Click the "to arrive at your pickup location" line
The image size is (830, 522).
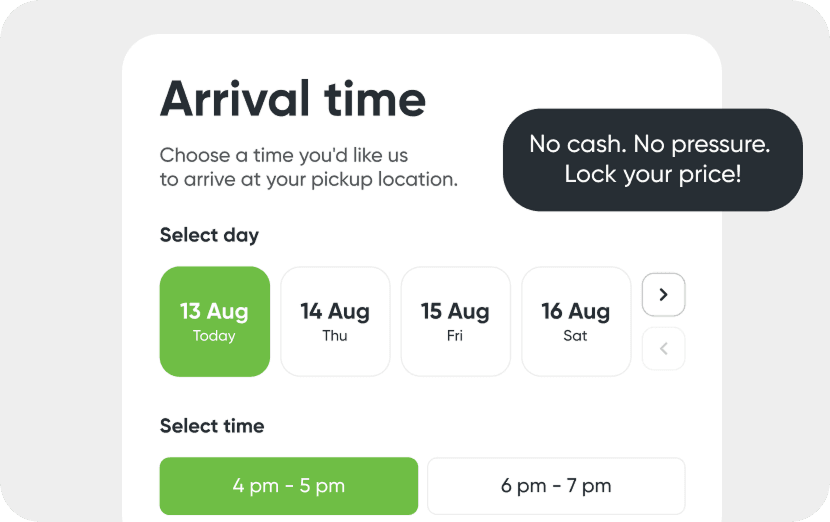click(308, 180)
